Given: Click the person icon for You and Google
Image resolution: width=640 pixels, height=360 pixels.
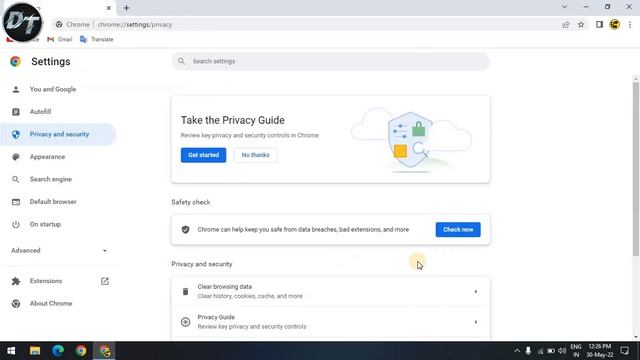Looking at the screenshot, I should tap(16, 89).
